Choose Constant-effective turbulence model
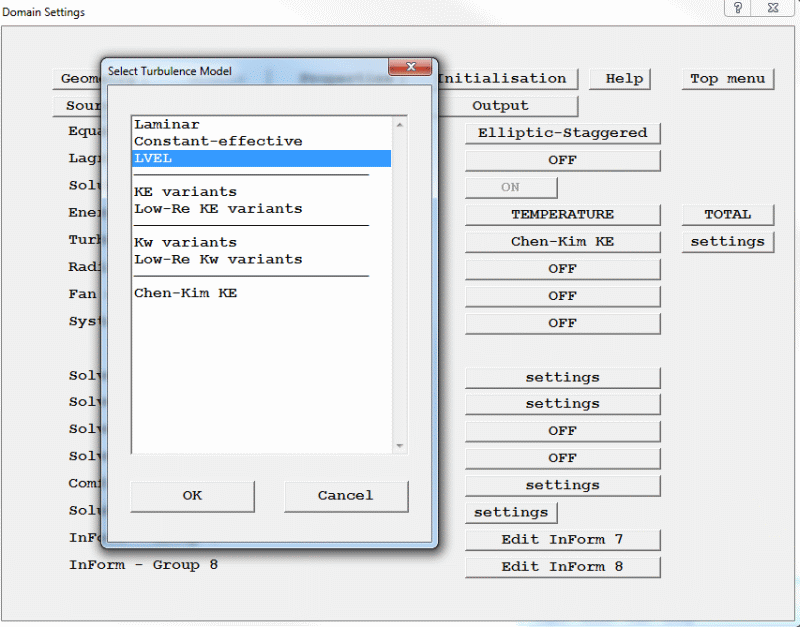Image resolution: width=800 pixels, height=627 pixels. coord(218,142)
